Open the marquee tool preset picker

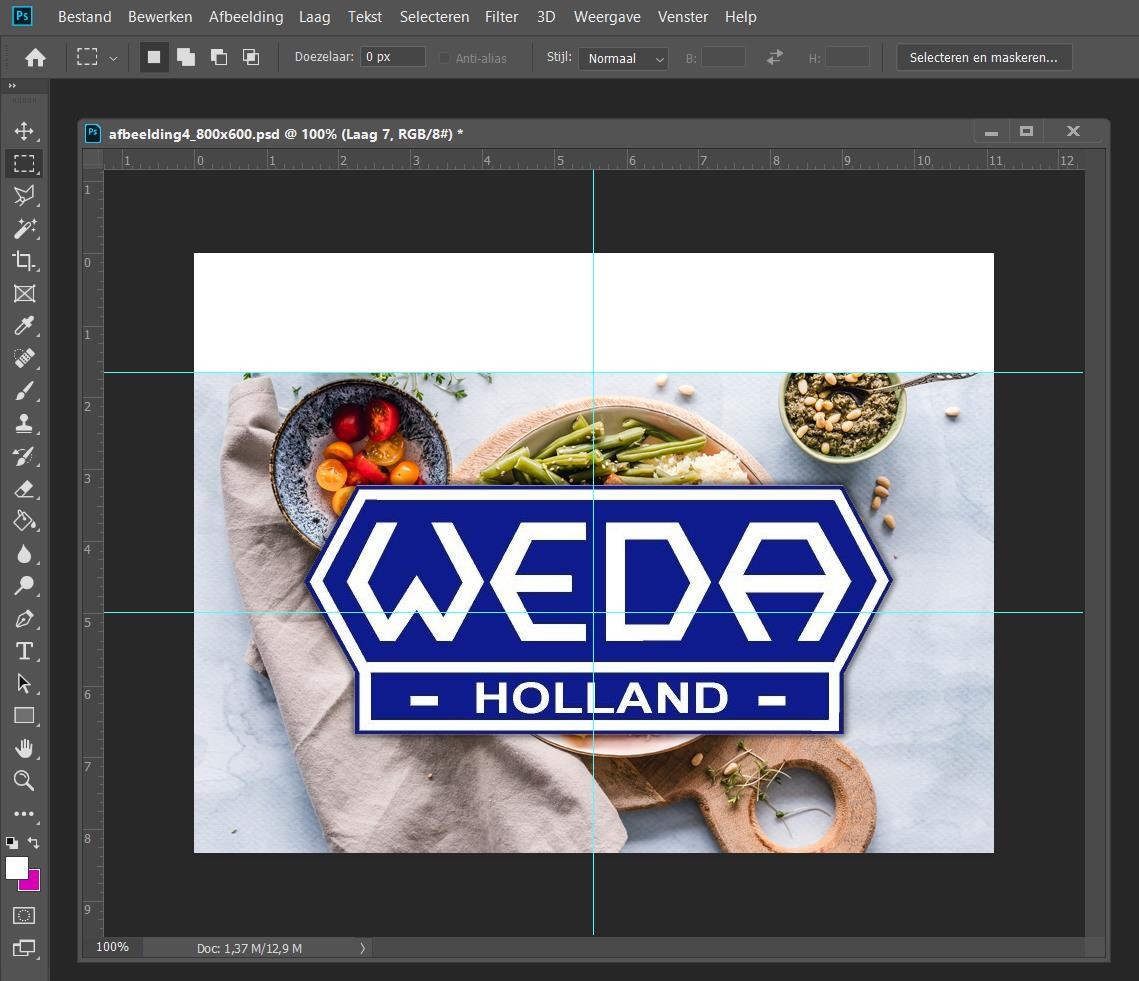pyautogui.click(x=113, y=58)
